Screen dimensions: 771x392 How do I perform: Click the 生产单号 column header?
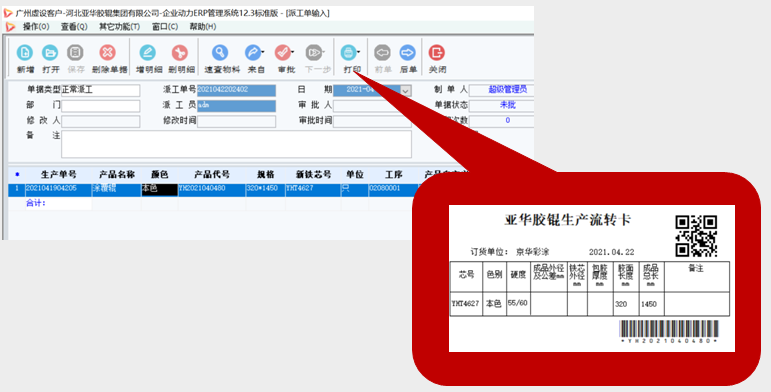[x=59, y=175]
